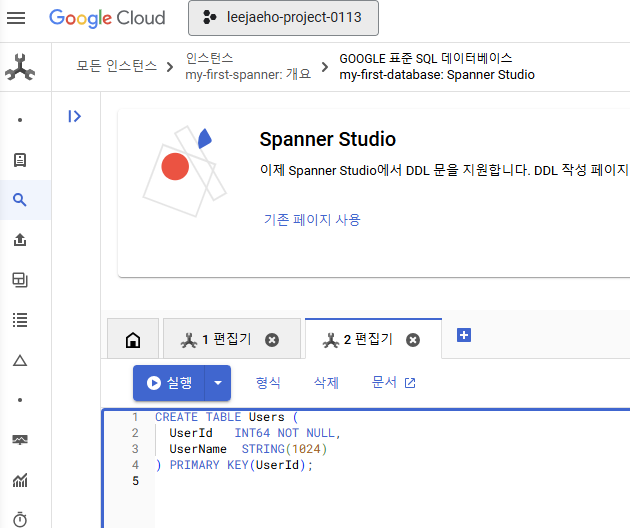Click the Spanner Studio heading
This screenshot has width=630, height=528.
[x=328, y=139]
